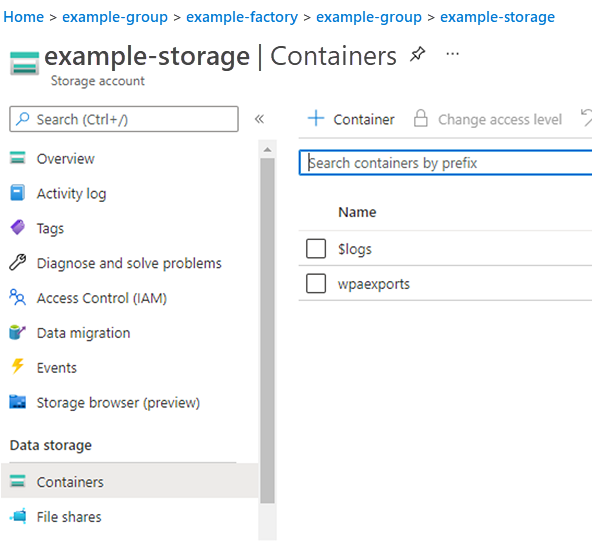The width and height of the screenshot is (592, 543).
Task: Click the magnifier icon in sidebar search
Action: (x=22, y=119)
